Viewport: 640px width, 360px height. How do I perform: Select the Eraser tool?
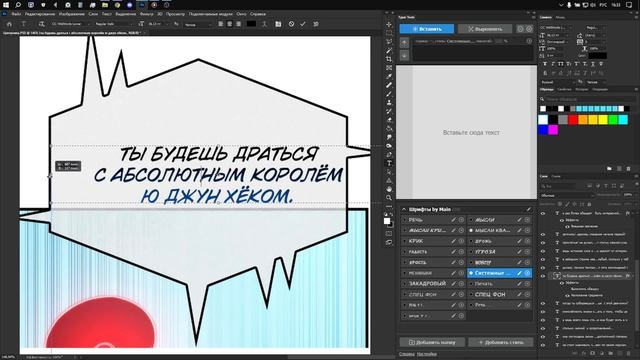(x=389, y=120)
